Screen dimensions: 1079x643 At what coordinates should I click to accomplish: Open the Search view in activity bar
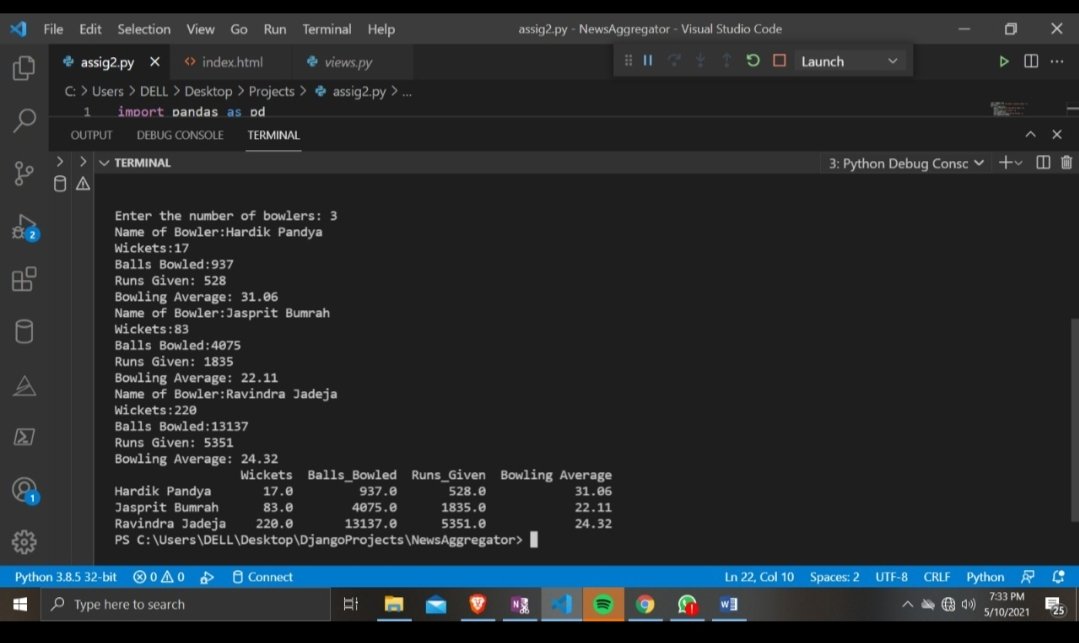[x=24, y=120]
